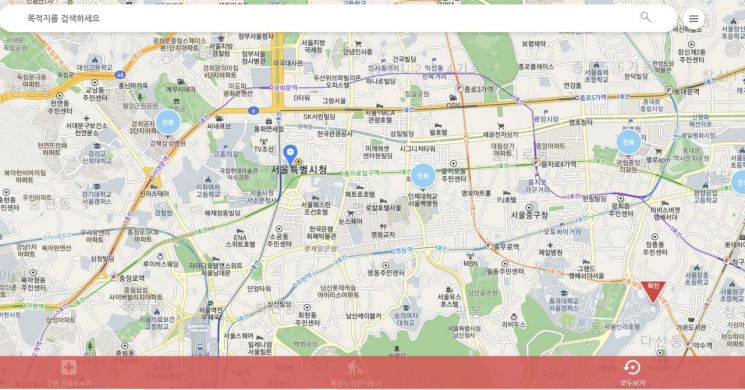Select 한국관광공사 label
This screenshot has width=745, height=390.
[x=334, y=134]
